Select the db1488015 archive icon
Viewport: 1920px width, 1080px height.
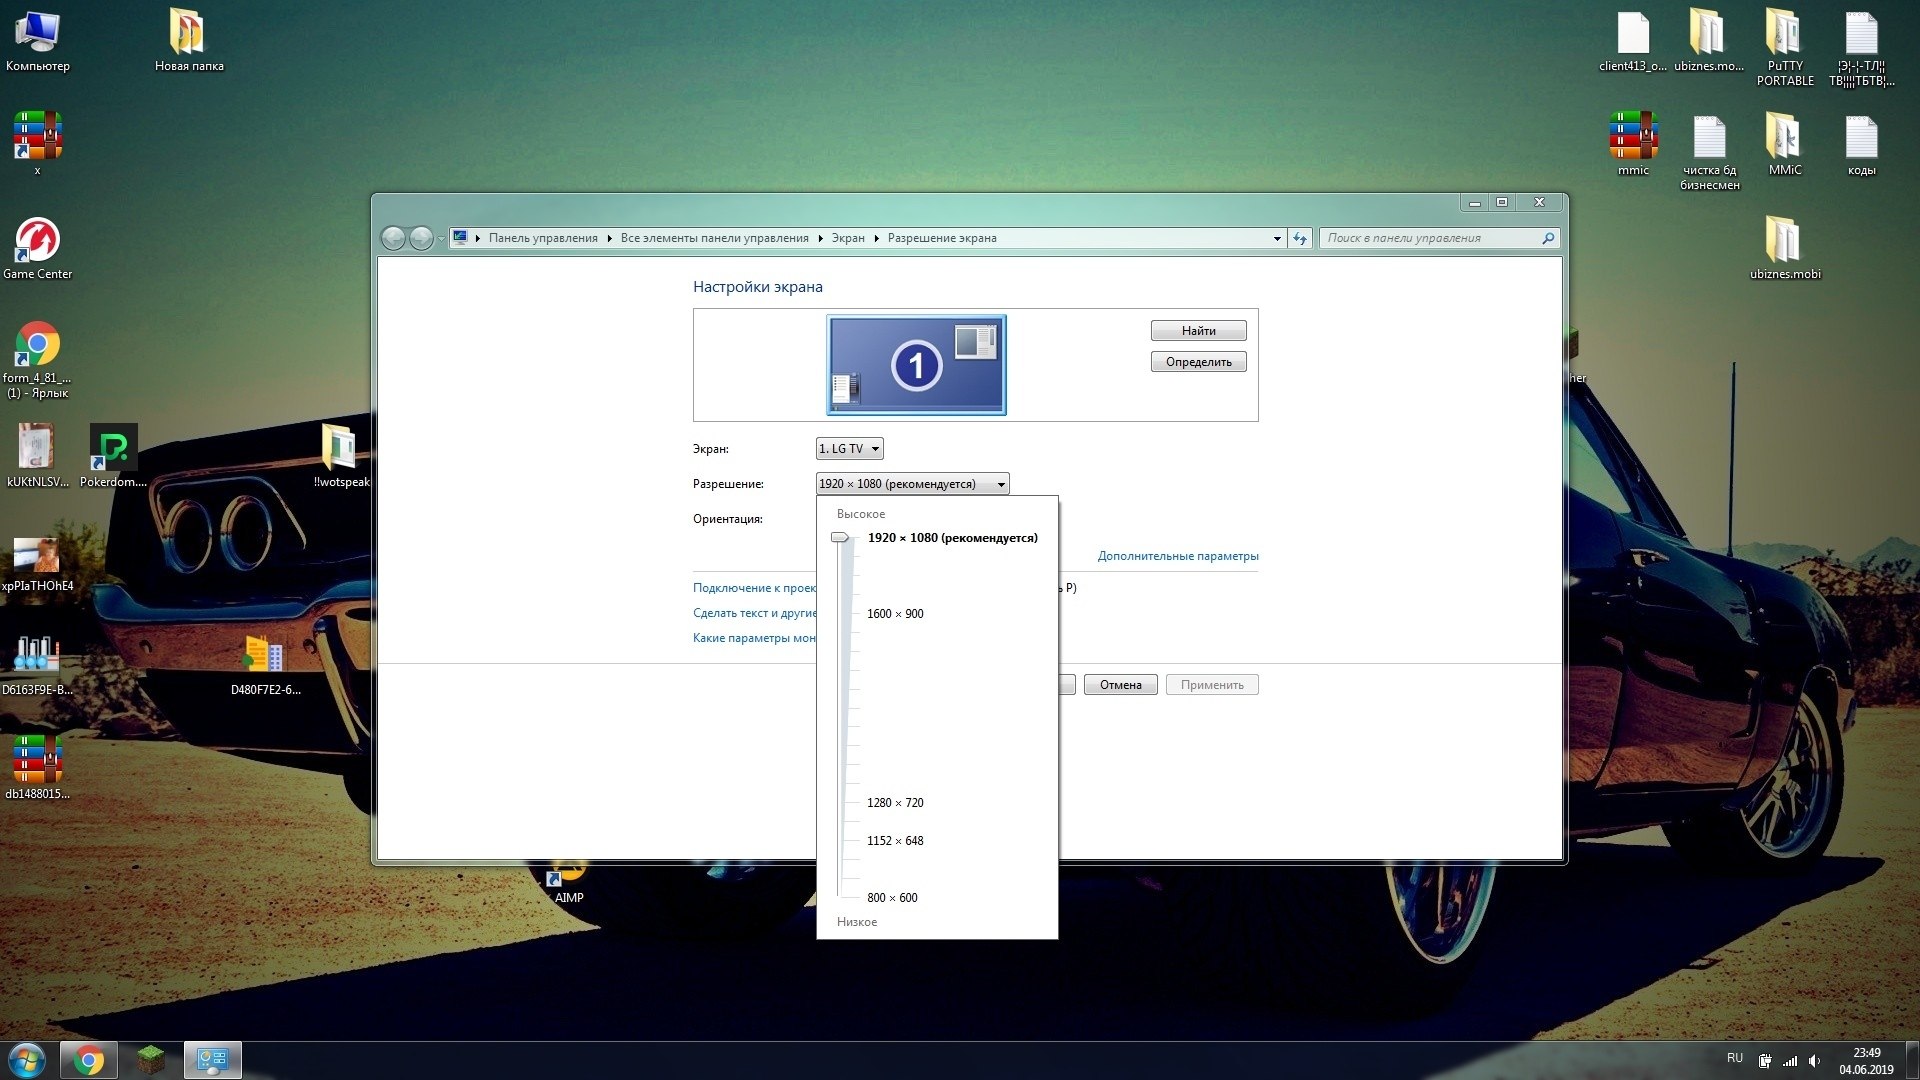[37, 767]
